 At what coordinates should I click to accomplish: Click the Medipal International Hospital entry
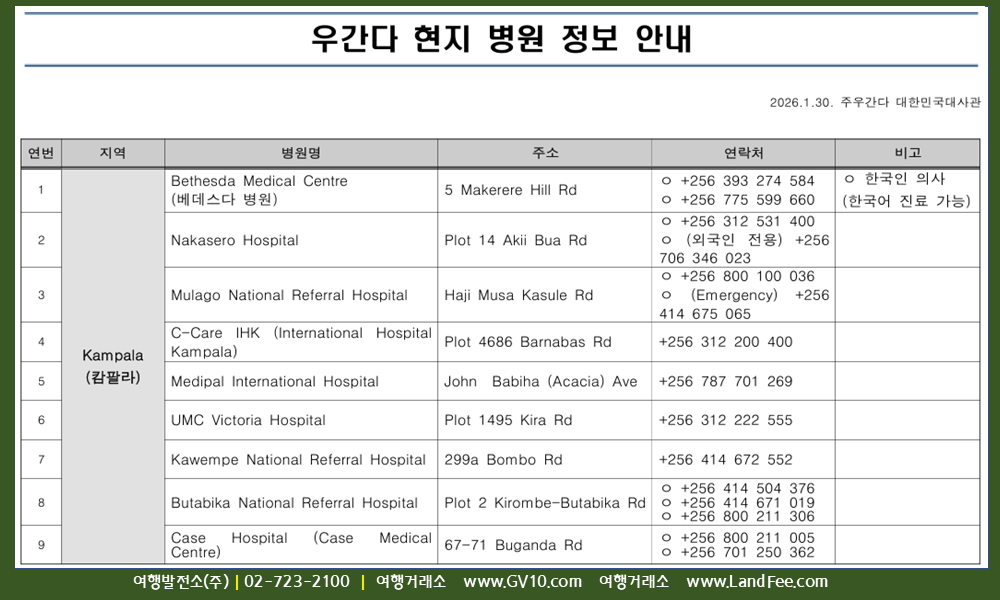275,381
